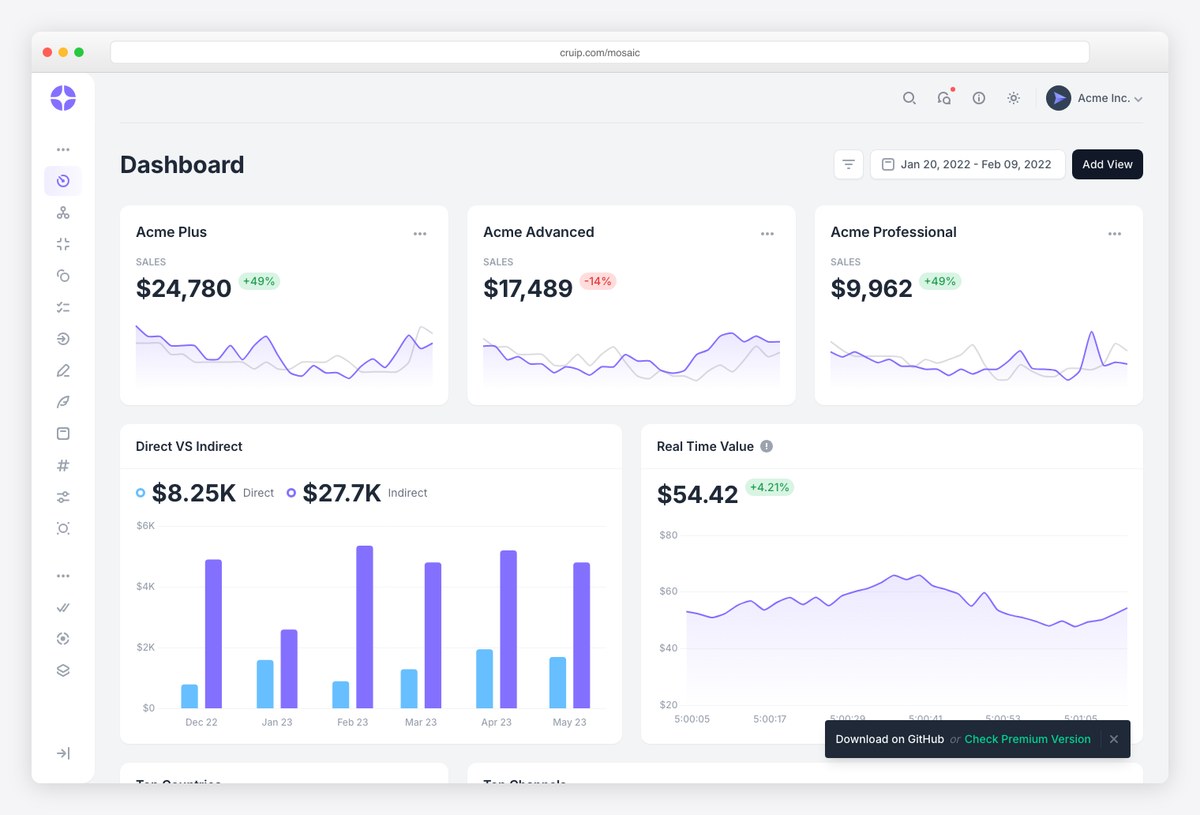This screenshot has height=815, width=1200.
Task: Click the purple Mosaic logo icon
Action: tap(63, 98)
